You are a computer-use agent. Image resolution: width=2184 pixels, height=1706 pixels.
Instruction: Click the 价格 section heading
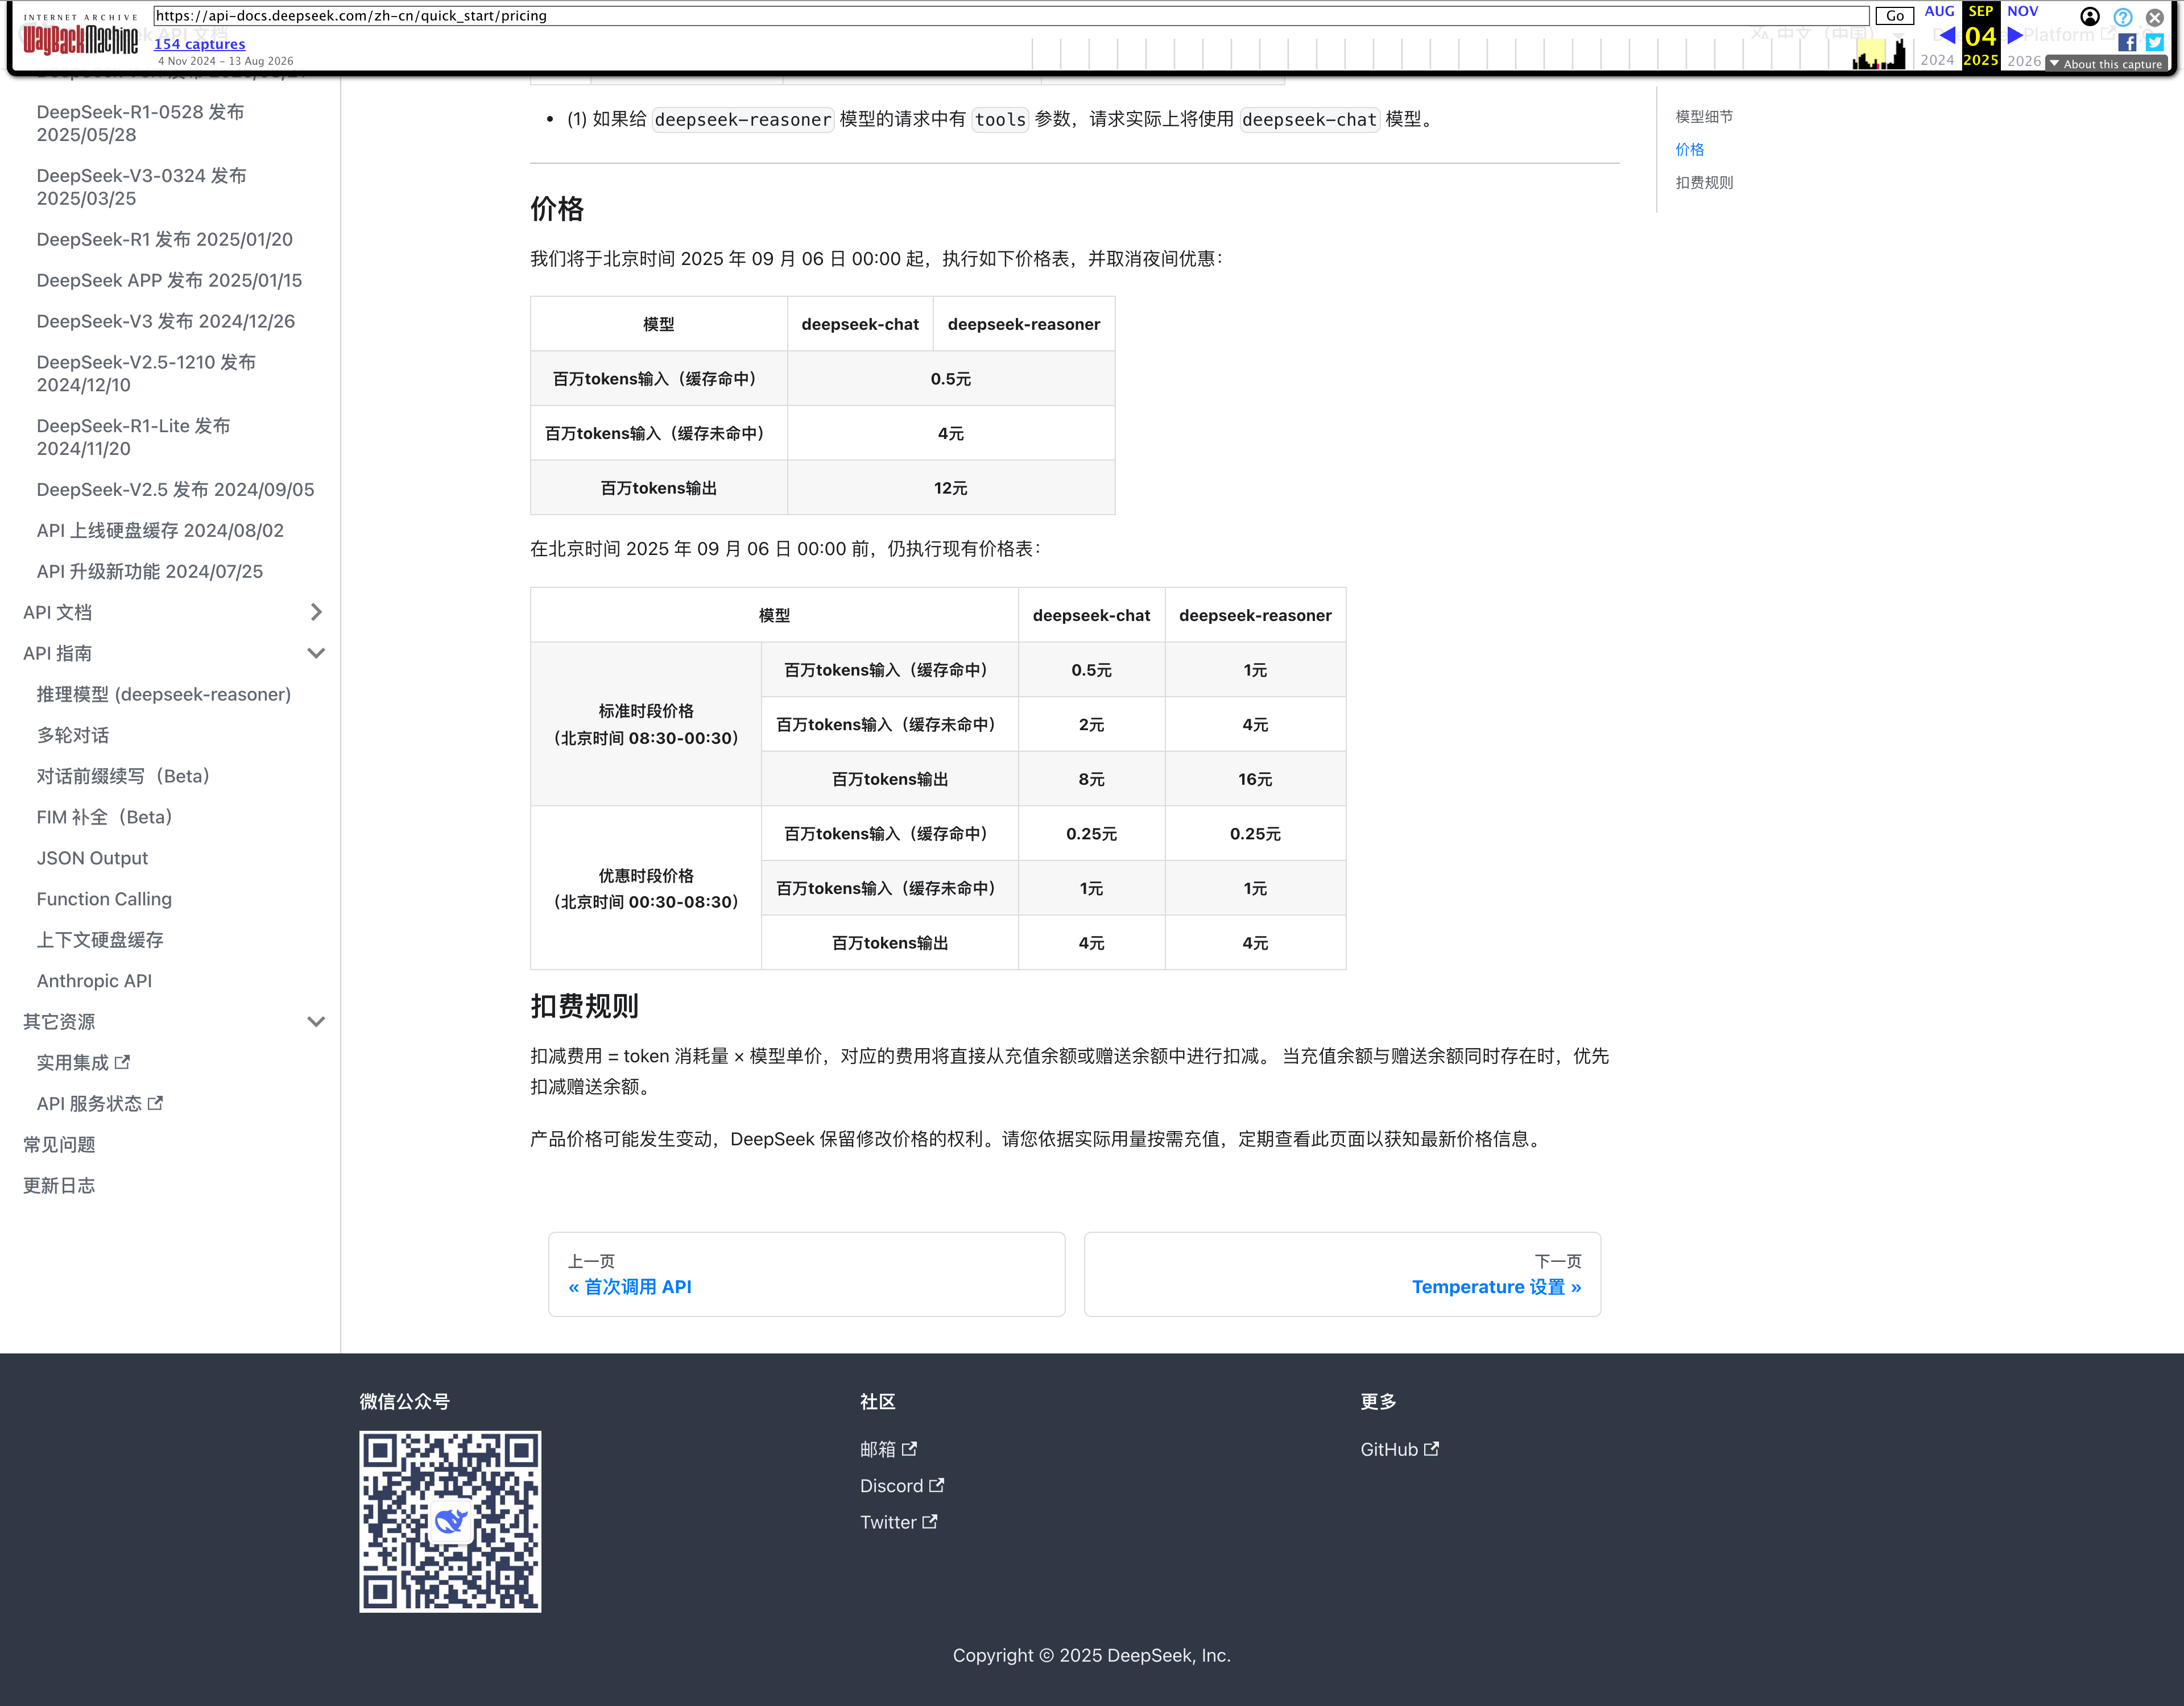click(x=557, y=209)
